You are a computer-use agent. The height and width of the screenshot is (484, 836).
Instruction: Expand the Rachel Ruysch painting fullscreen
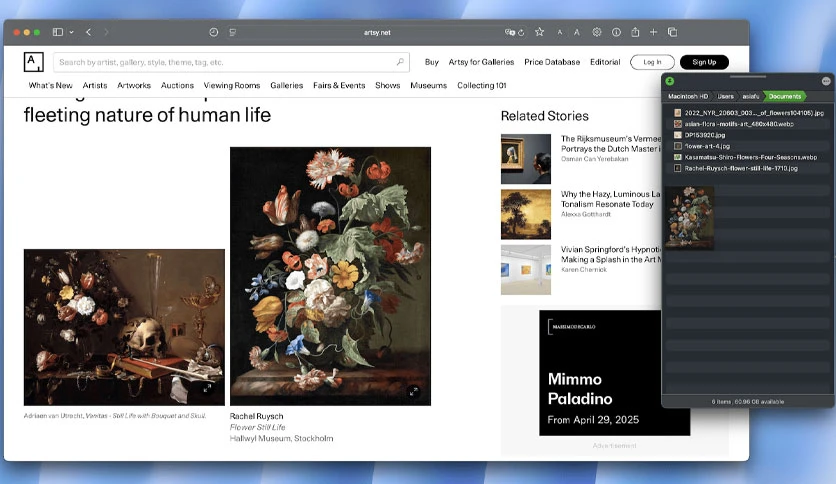(x=413, y=392)
